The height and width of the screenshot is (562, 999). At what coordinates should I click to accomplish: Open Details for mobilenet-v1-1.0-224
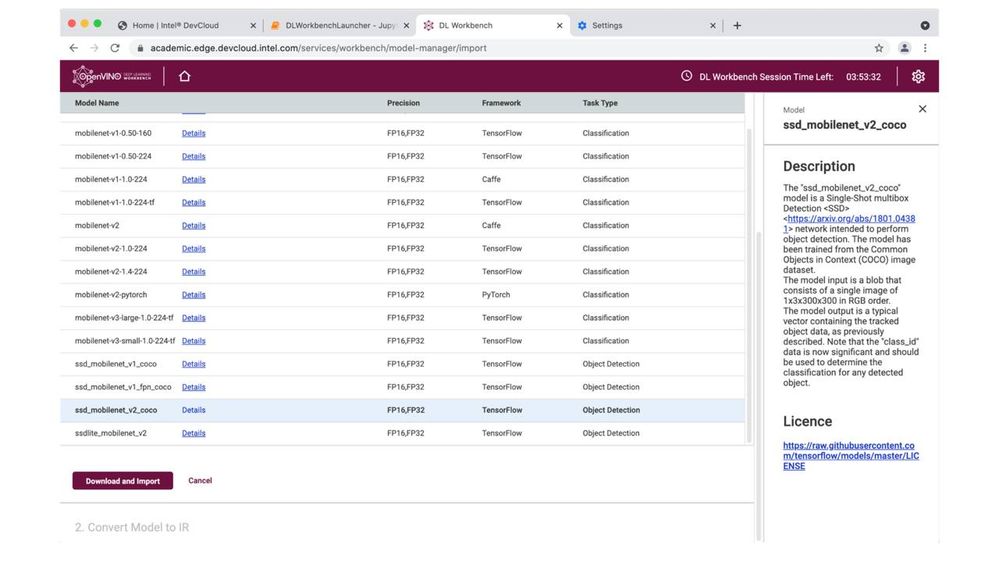pos(194,179)
